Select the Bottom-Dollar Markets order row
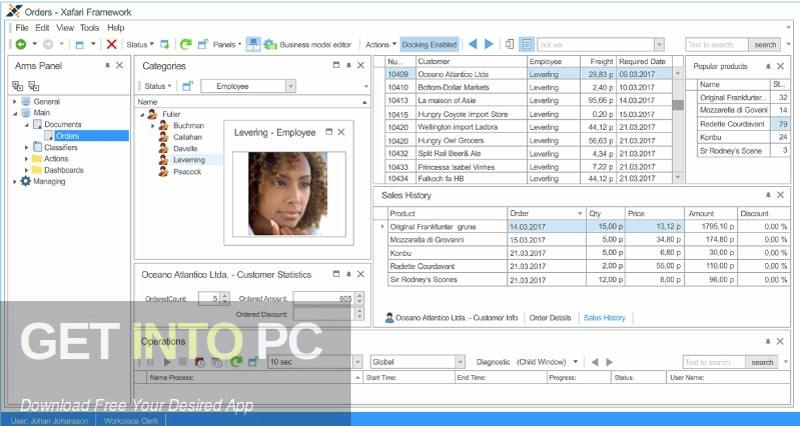800x426 pixels. (528, 87)
